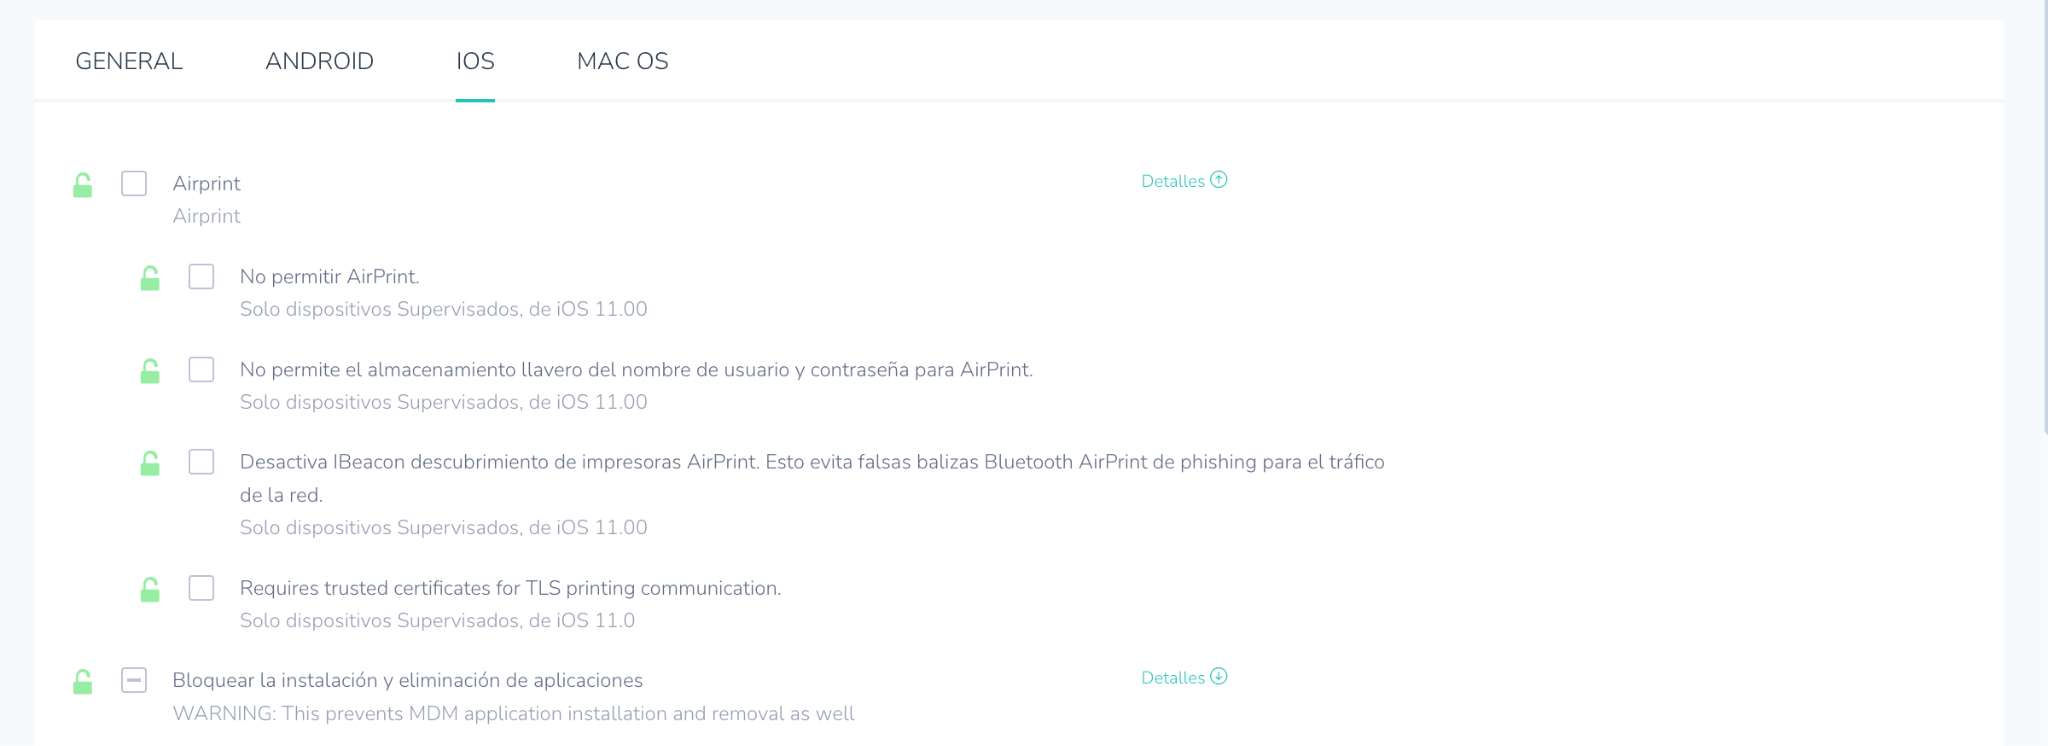Check the main Airprint checkbox
Screen dimensions: 2048x746
pyautogui.click(x=134, y=184)
